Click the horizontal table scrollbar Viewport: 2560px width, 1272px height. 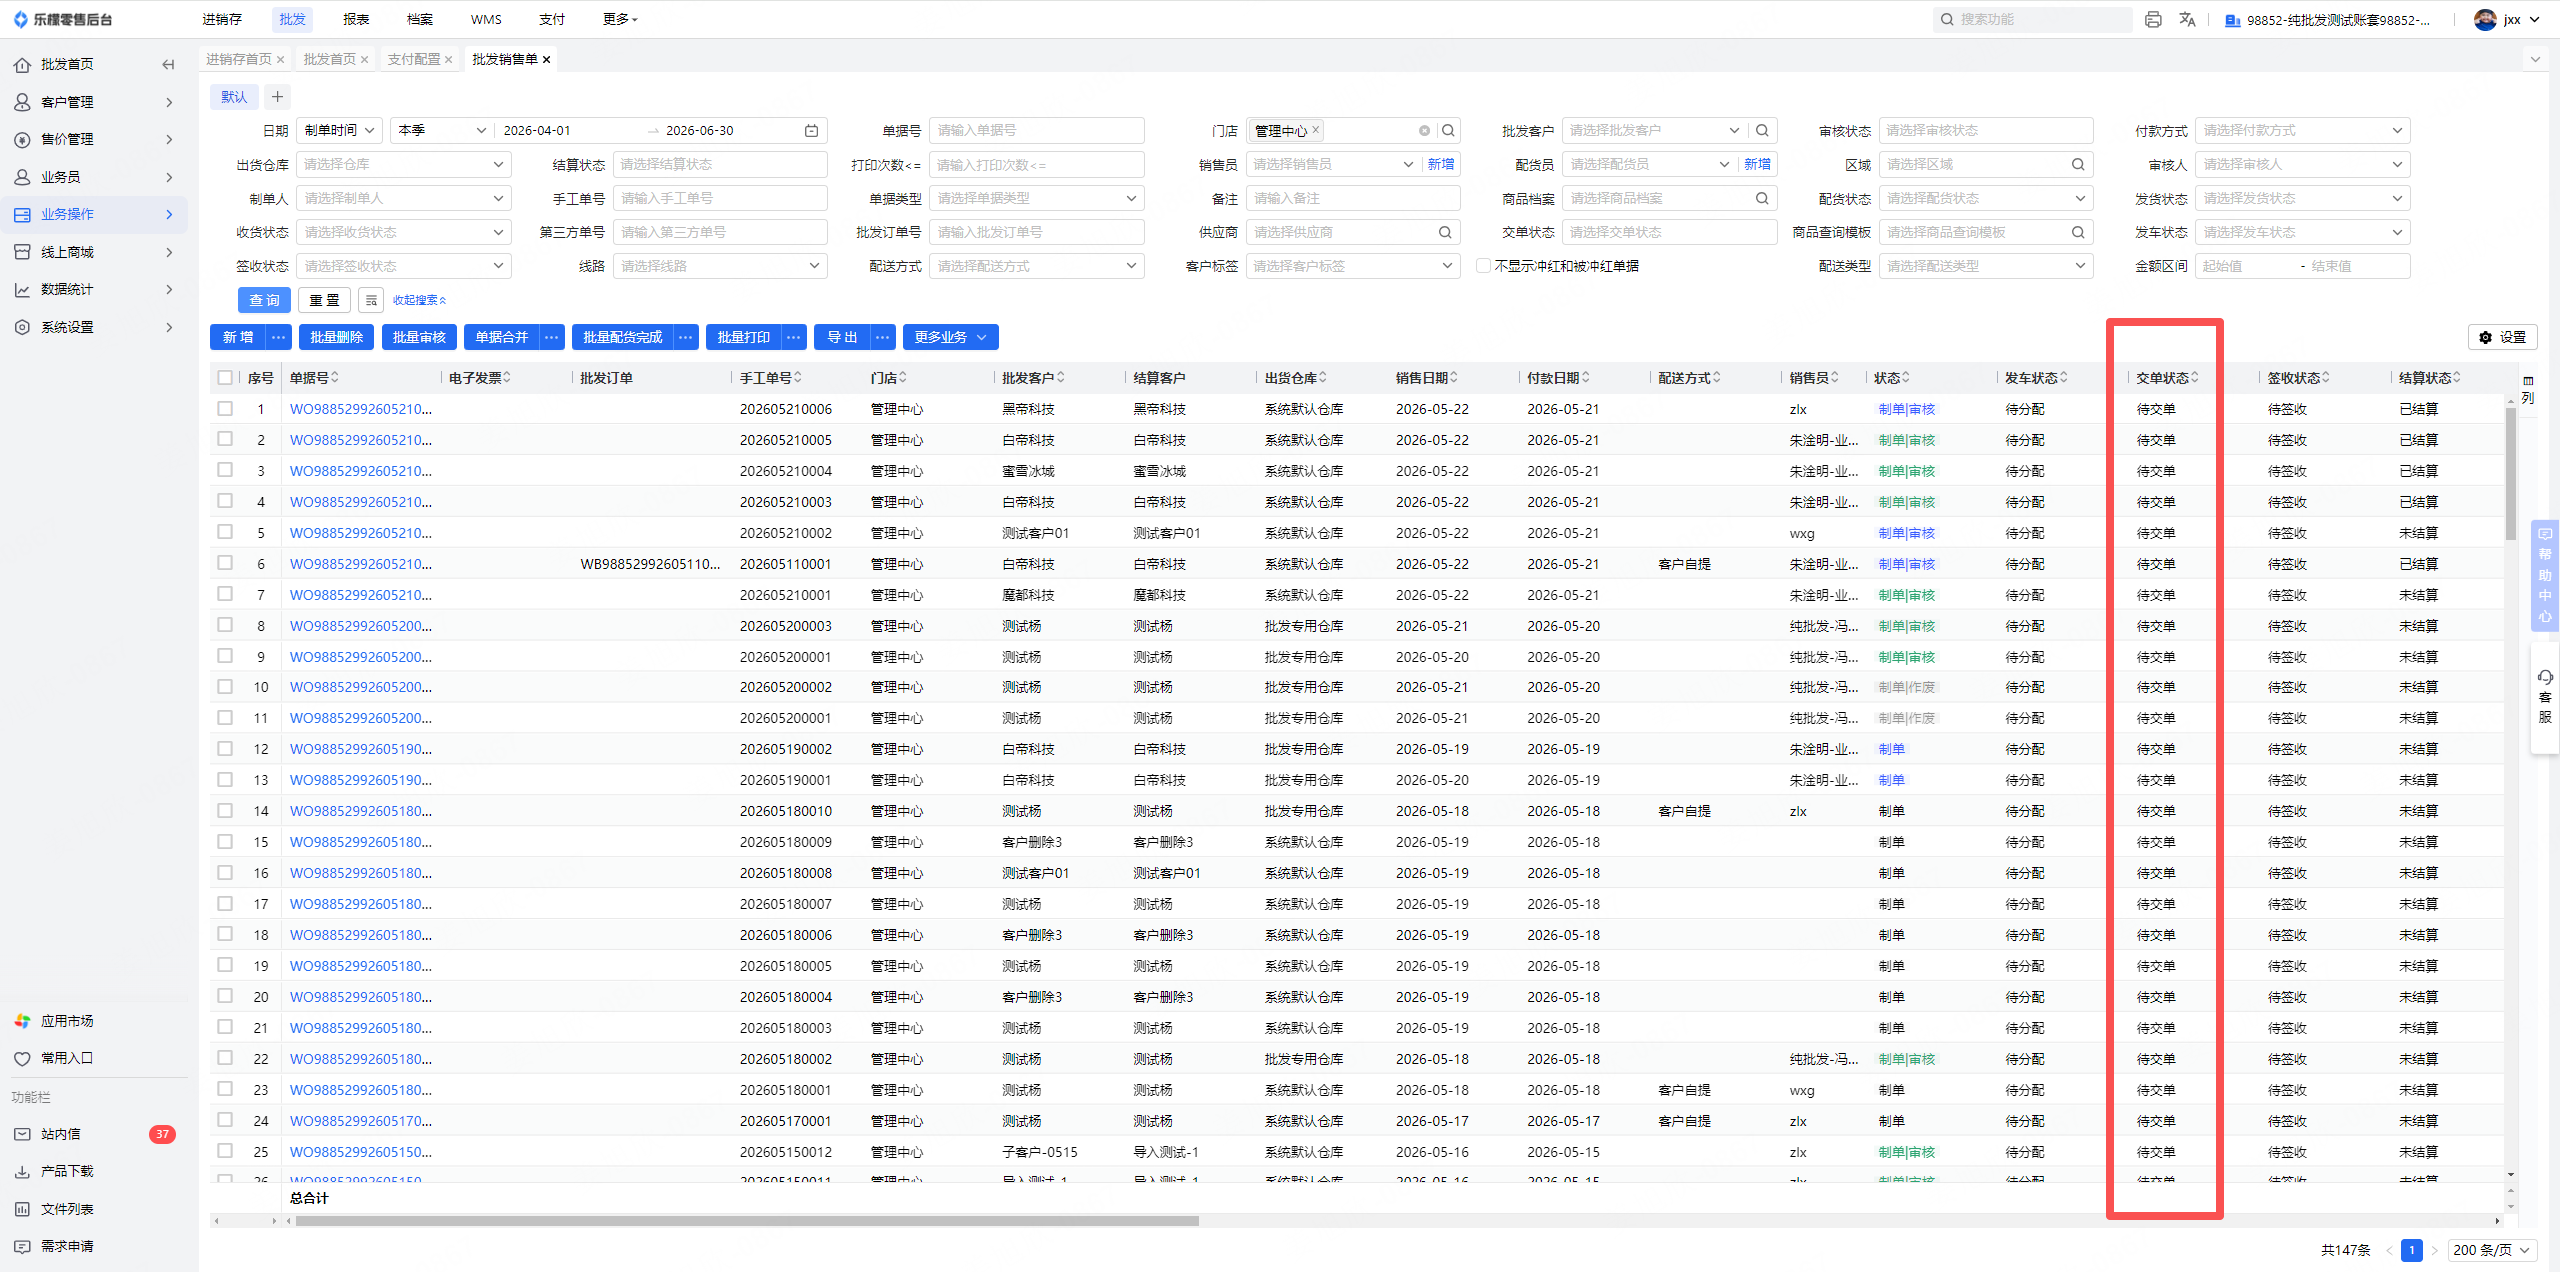pos(744,1220)
